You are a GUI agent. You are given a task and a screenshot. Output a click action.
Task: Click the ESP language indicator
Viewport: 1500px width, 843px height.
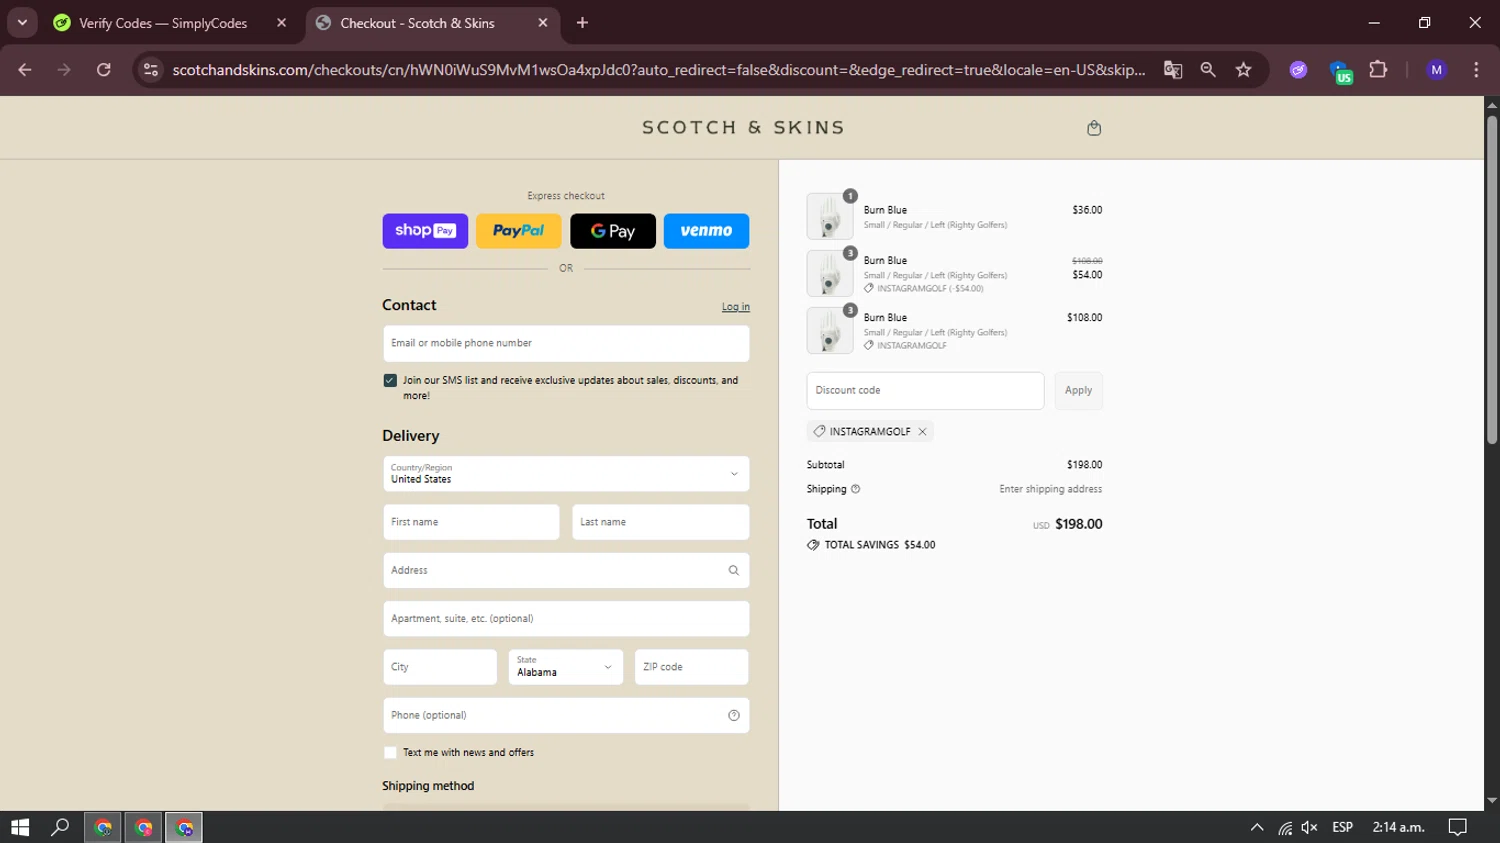coord(1342,827)
